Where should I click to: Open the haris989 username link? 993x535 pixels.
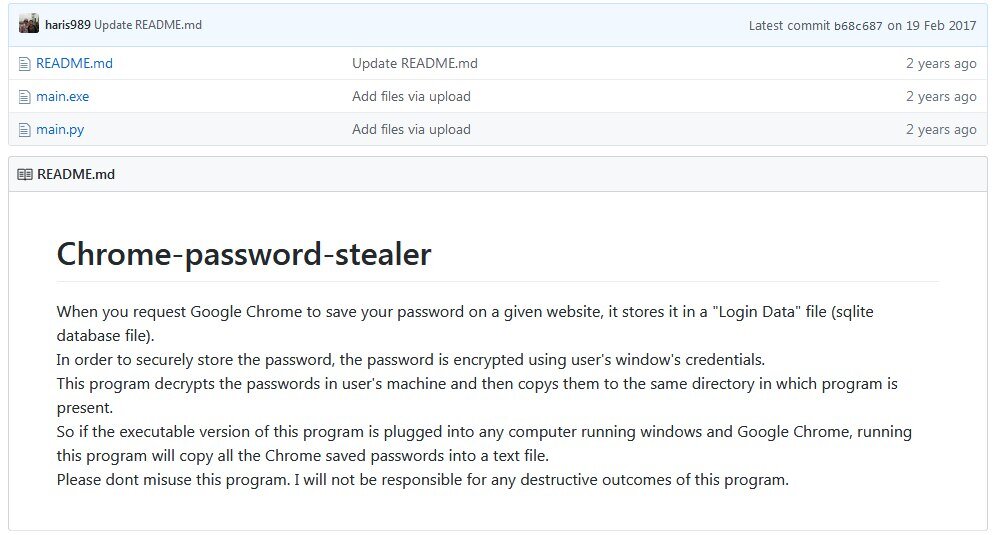click(x=68, y=25)
